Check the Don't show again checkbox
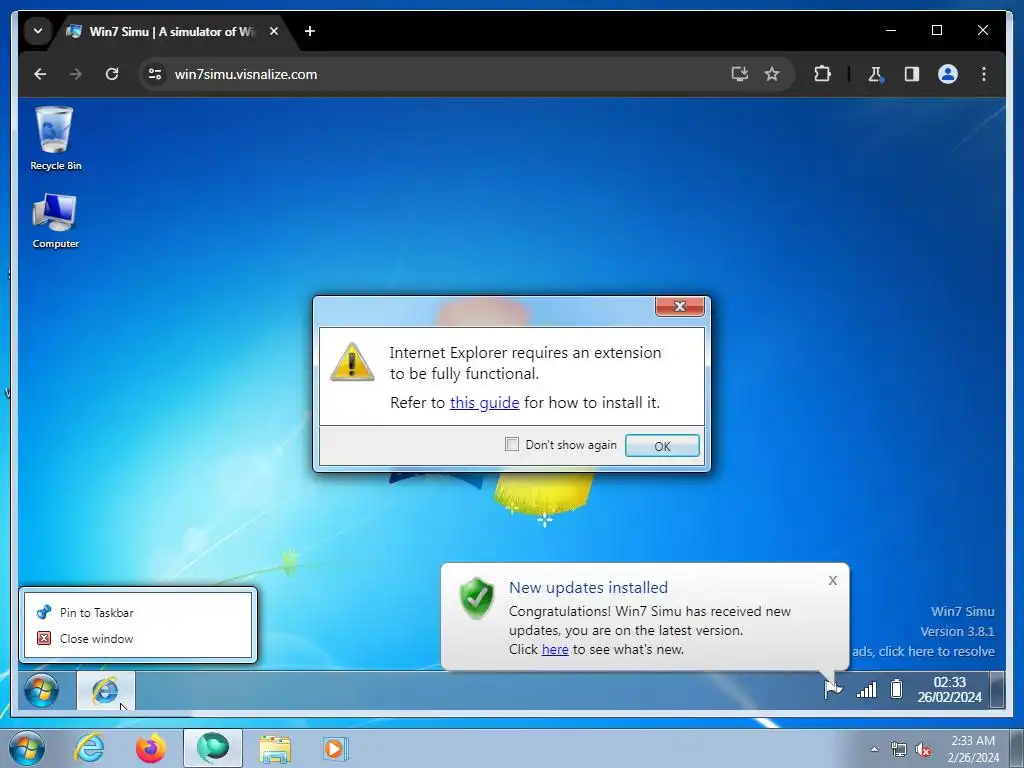Image resolution: width=1024 pixels, height=768 pixels. (x=512, y=445)
